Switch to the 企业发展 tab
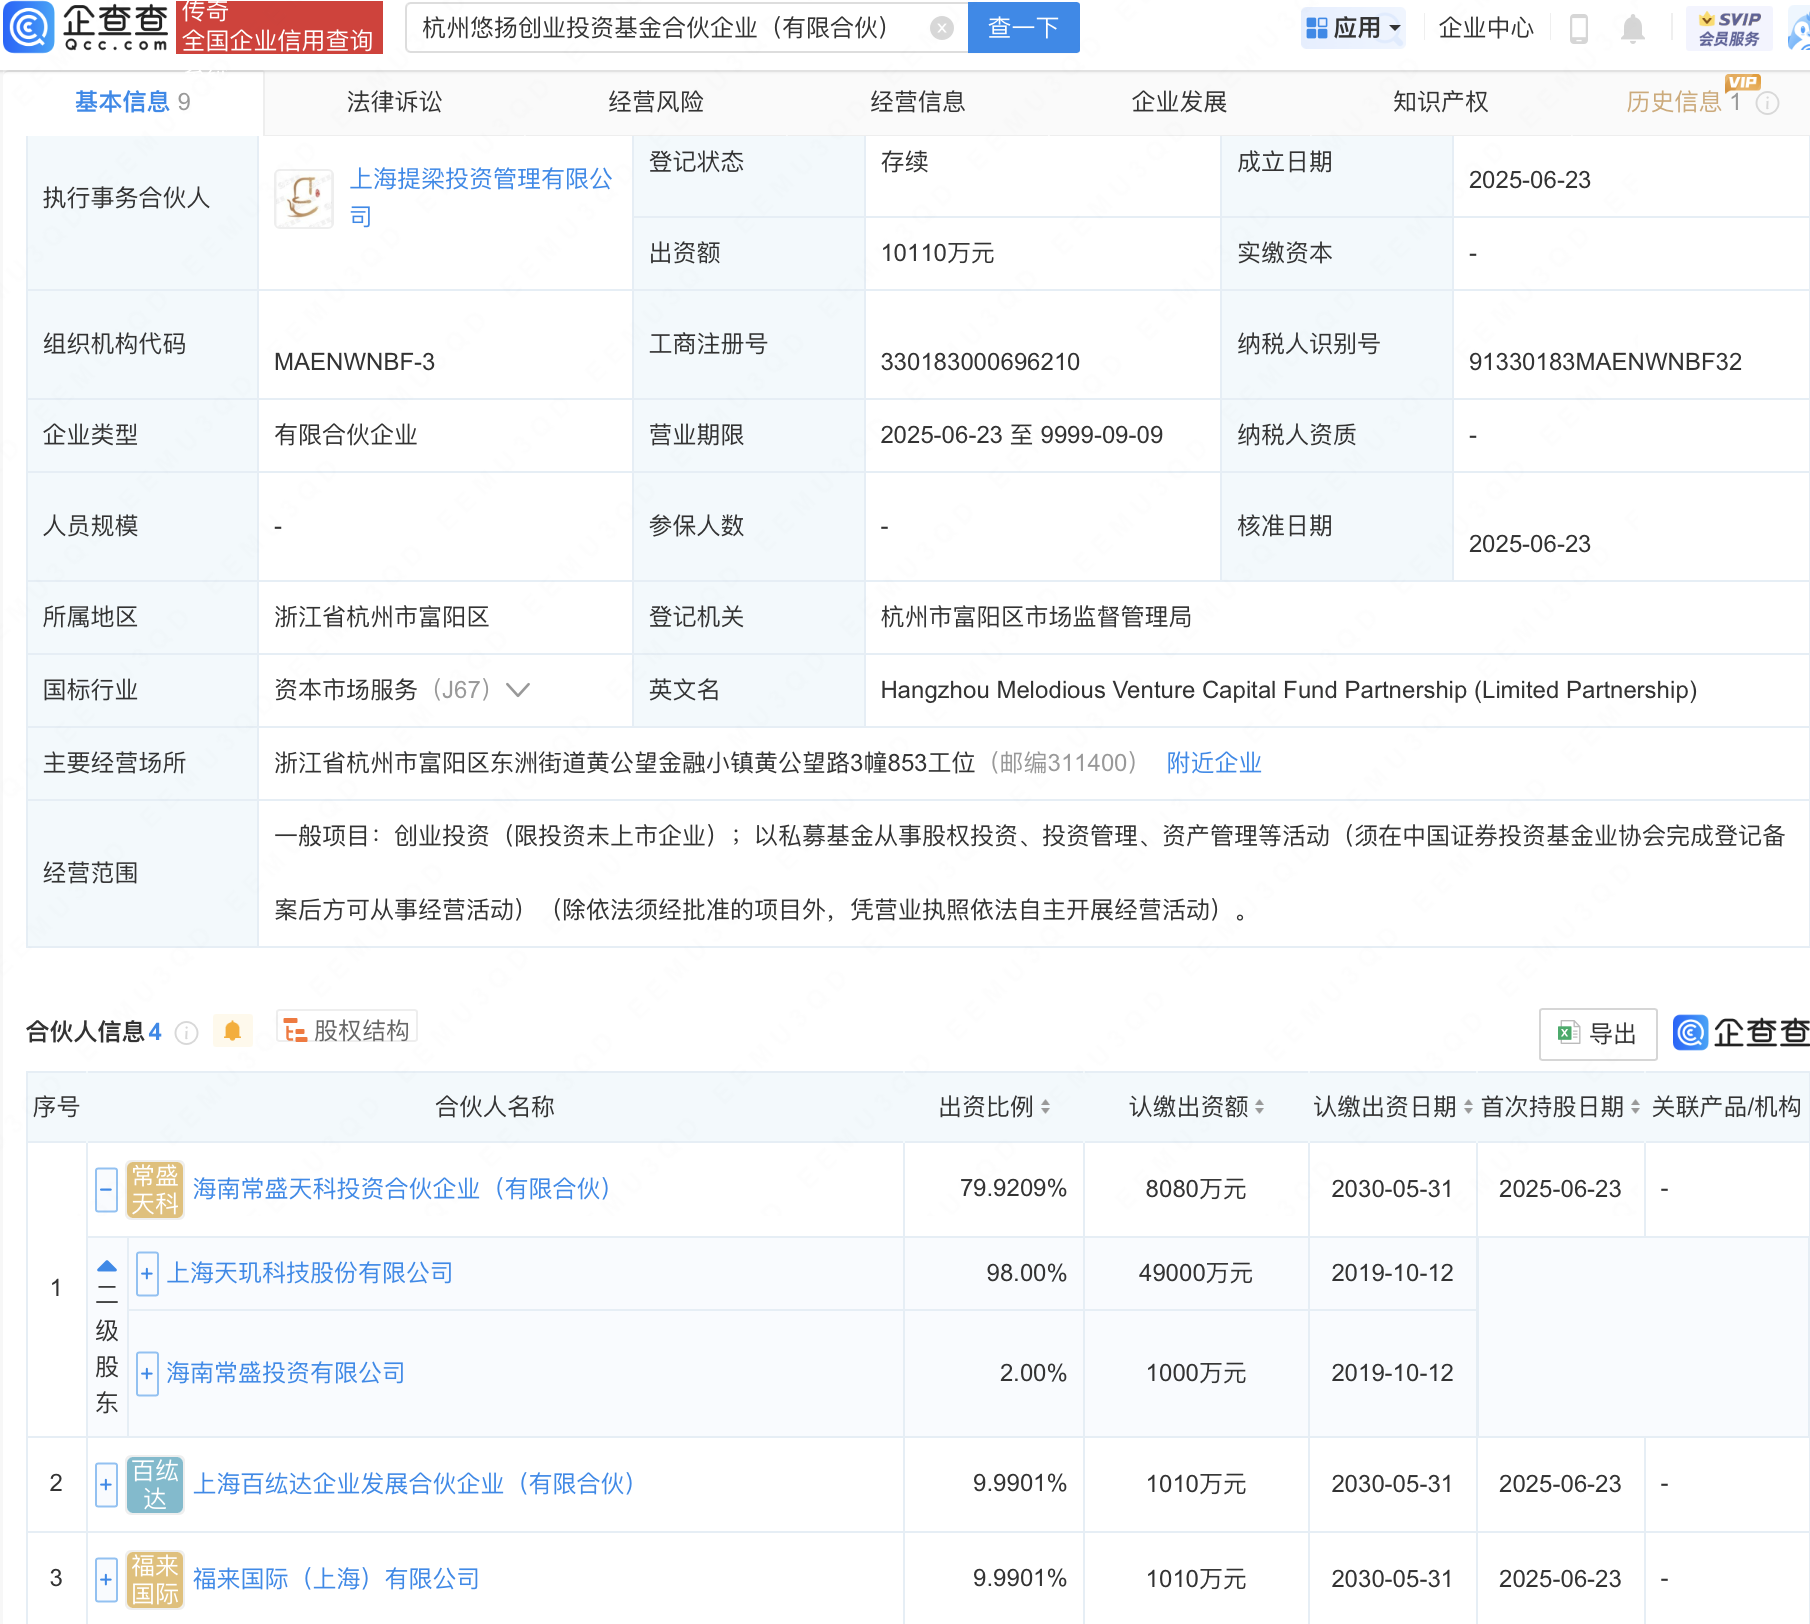This screenshot has width=1810, height=1624. coord(1179,102)
